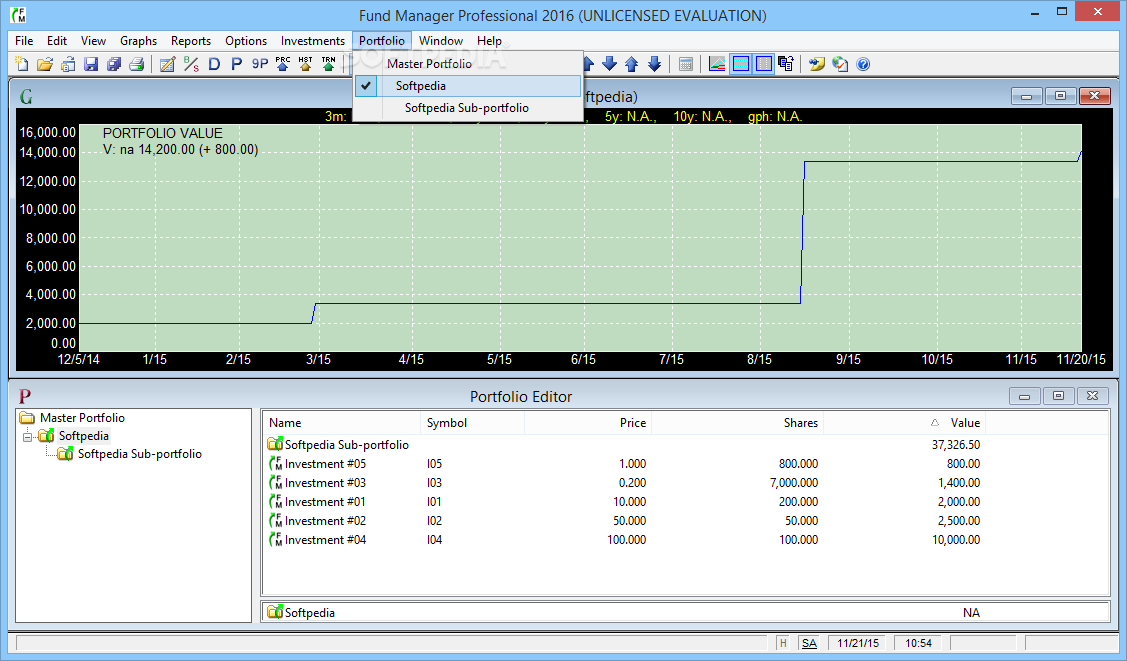Click the New file toolbar icon
The image size is (1127, 661).
22,65
